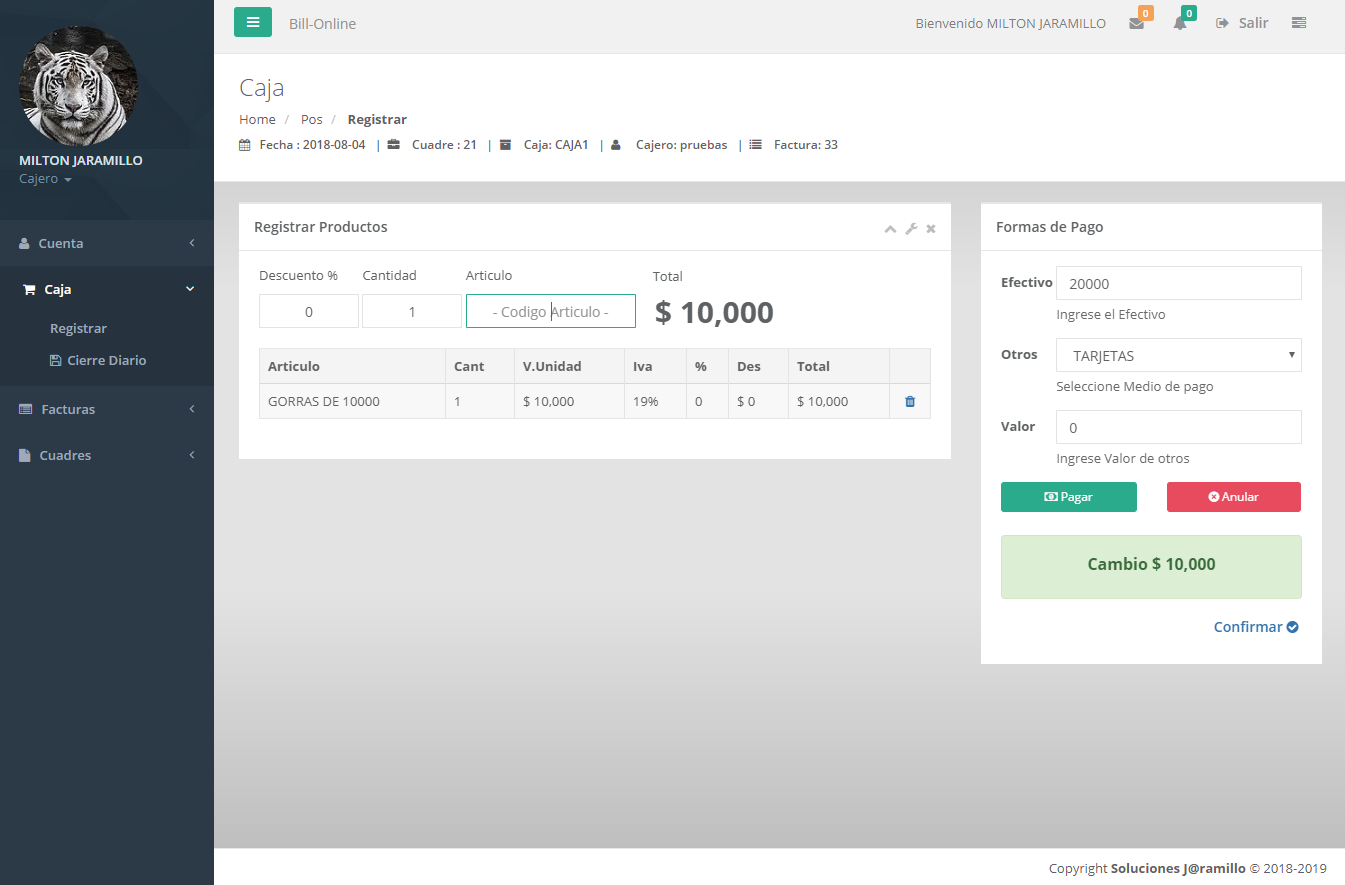Expand the Cajero role dropdown
This screenshot has height=885, width=1345.
[x=45, y=179]
